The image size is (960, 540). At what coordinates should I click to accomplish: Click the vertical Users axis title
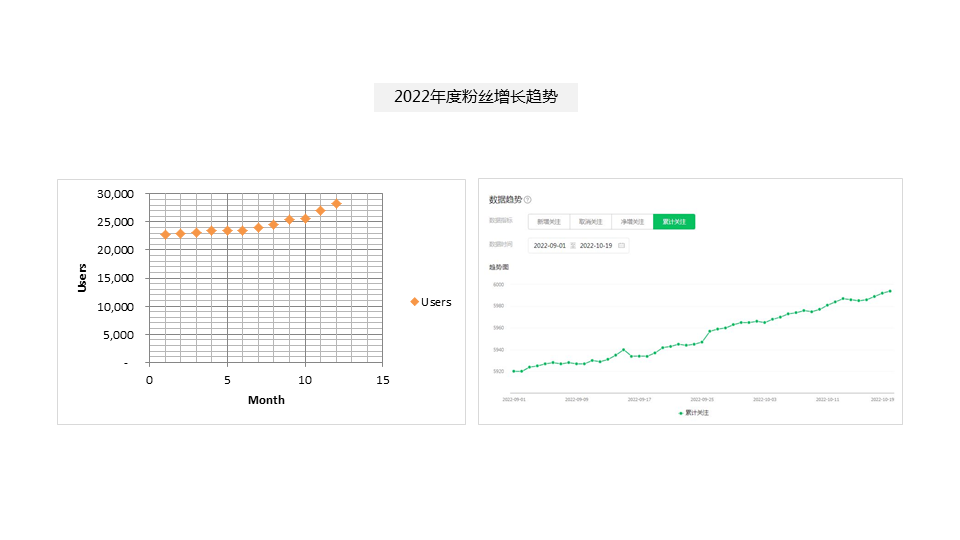(82, 277)
